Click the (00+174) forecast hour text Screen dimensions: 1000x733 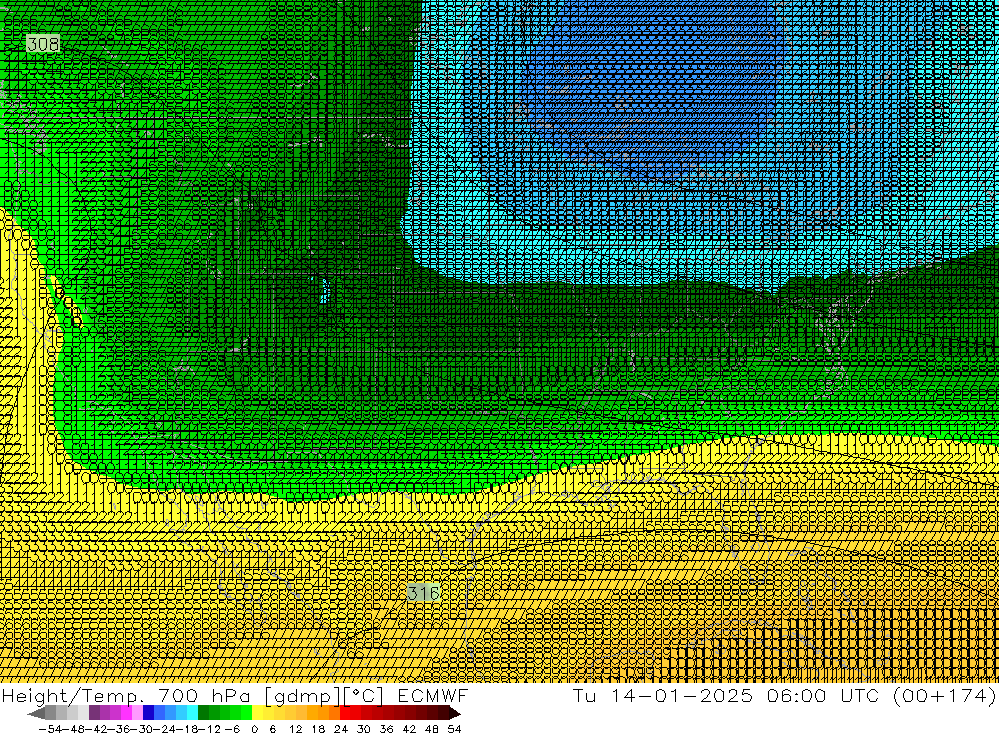(x=944, y=695)
